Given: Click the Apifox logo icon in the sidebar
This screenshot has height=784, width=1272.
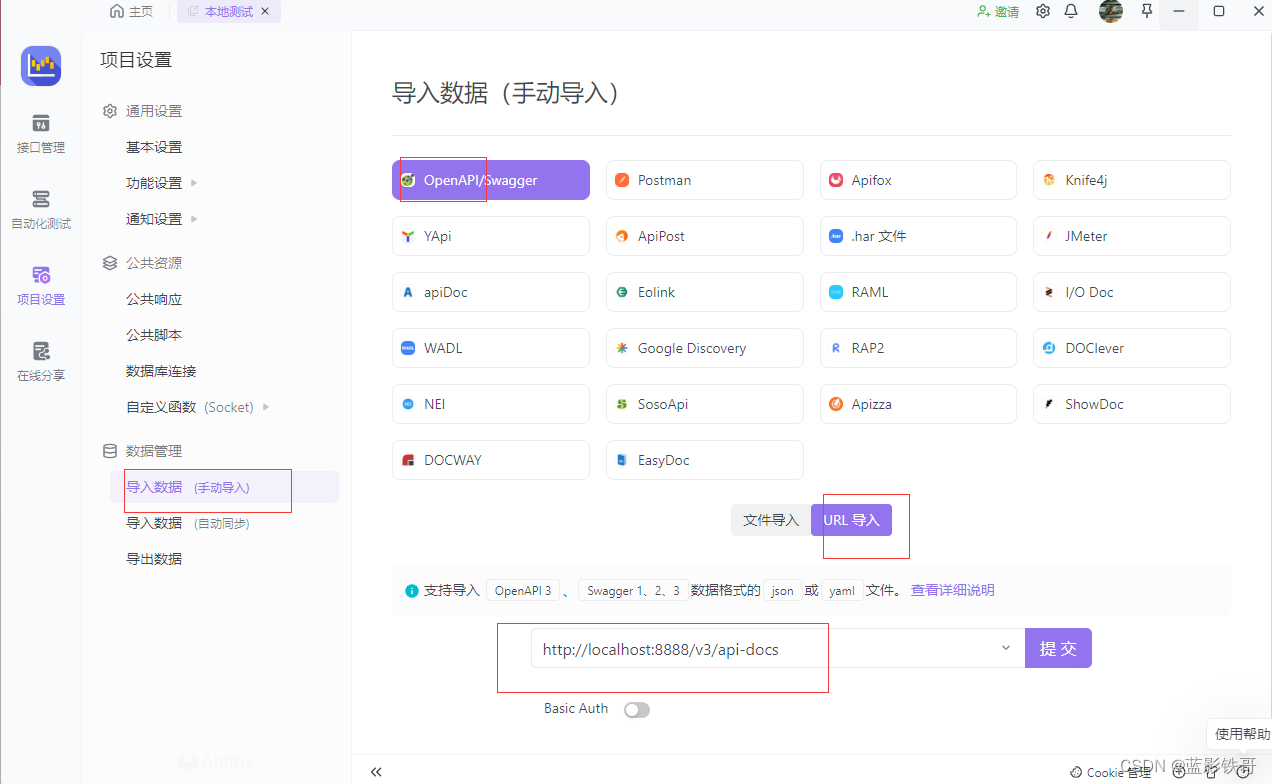Looking at the screenshot, I should [x=41, y=66].
